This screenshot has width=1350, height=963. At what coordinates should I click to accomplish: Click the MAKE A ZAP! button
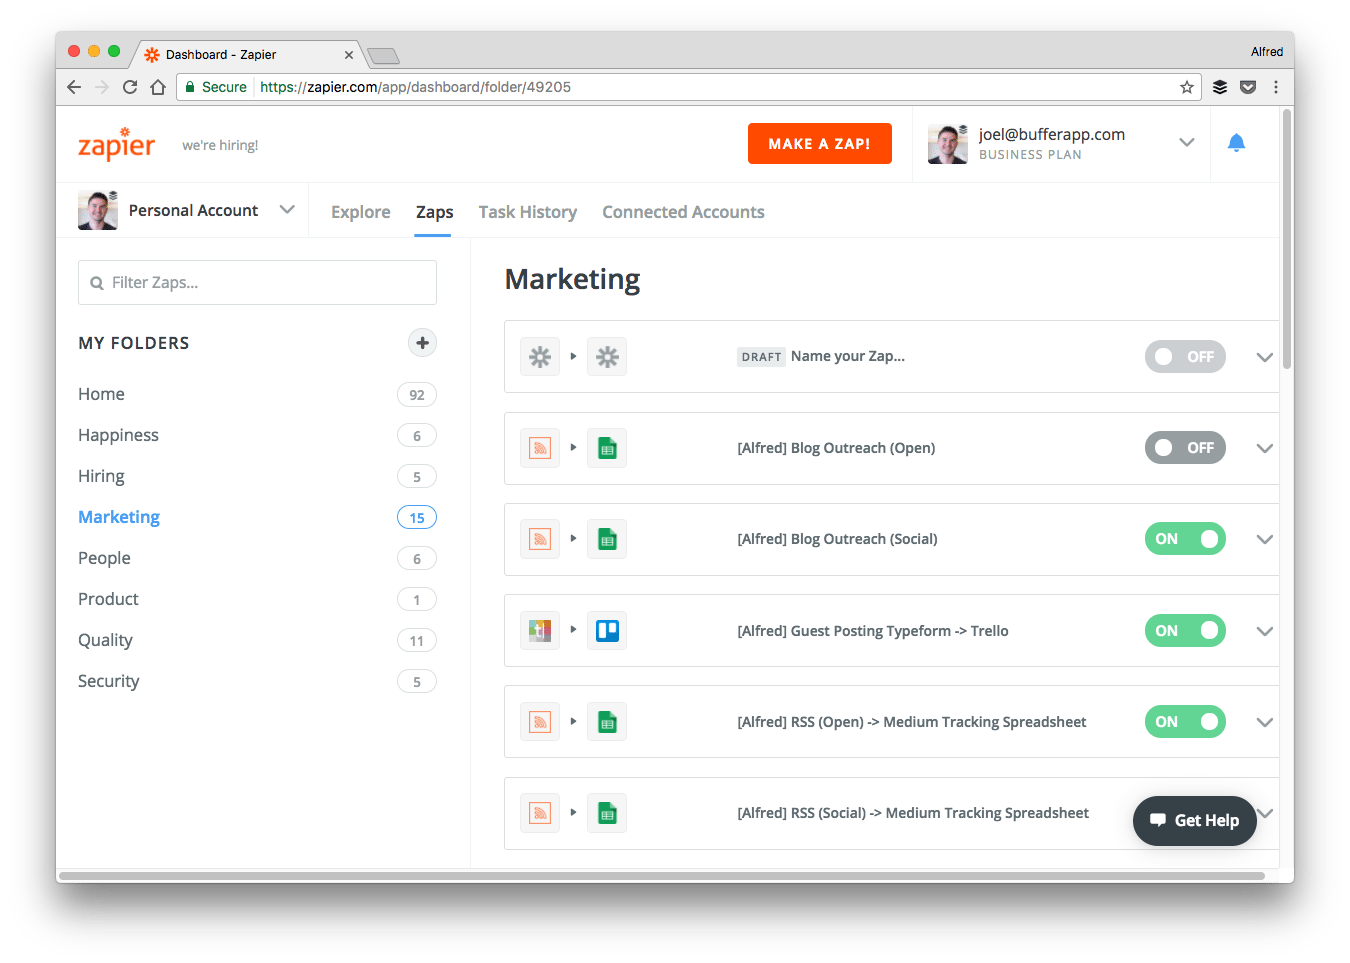click(x=820, y=144)
